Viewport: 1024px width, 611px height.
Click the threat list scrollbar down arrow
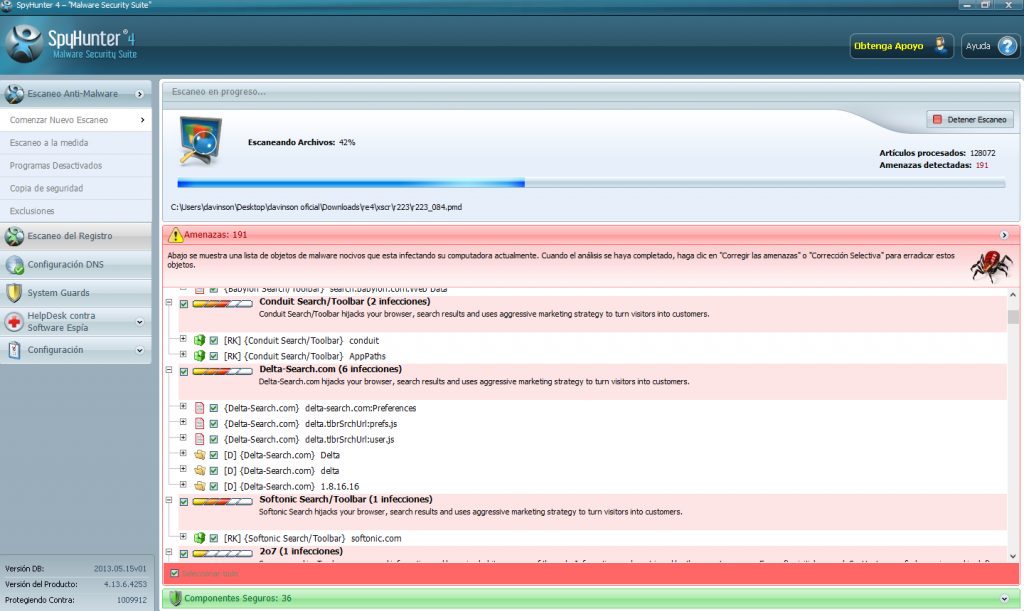[1013, 556]
